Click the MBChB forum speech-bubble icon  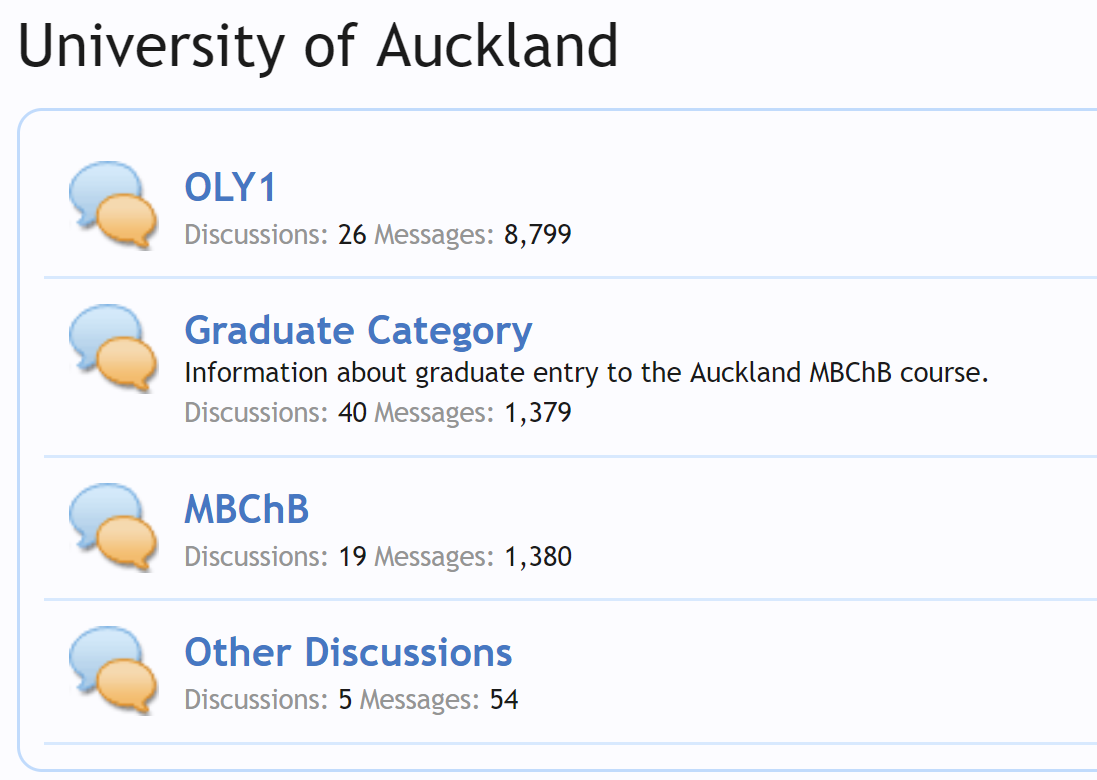tap(113, 527)
